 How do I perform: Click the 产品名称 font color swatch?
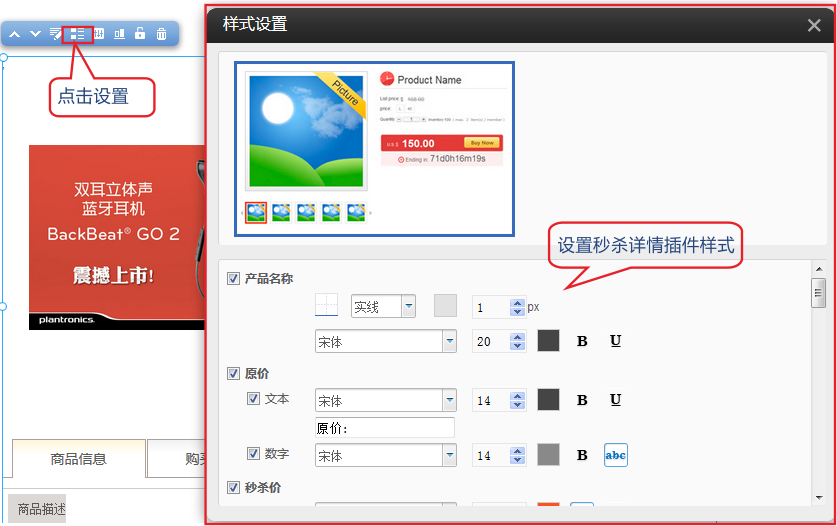548,341
